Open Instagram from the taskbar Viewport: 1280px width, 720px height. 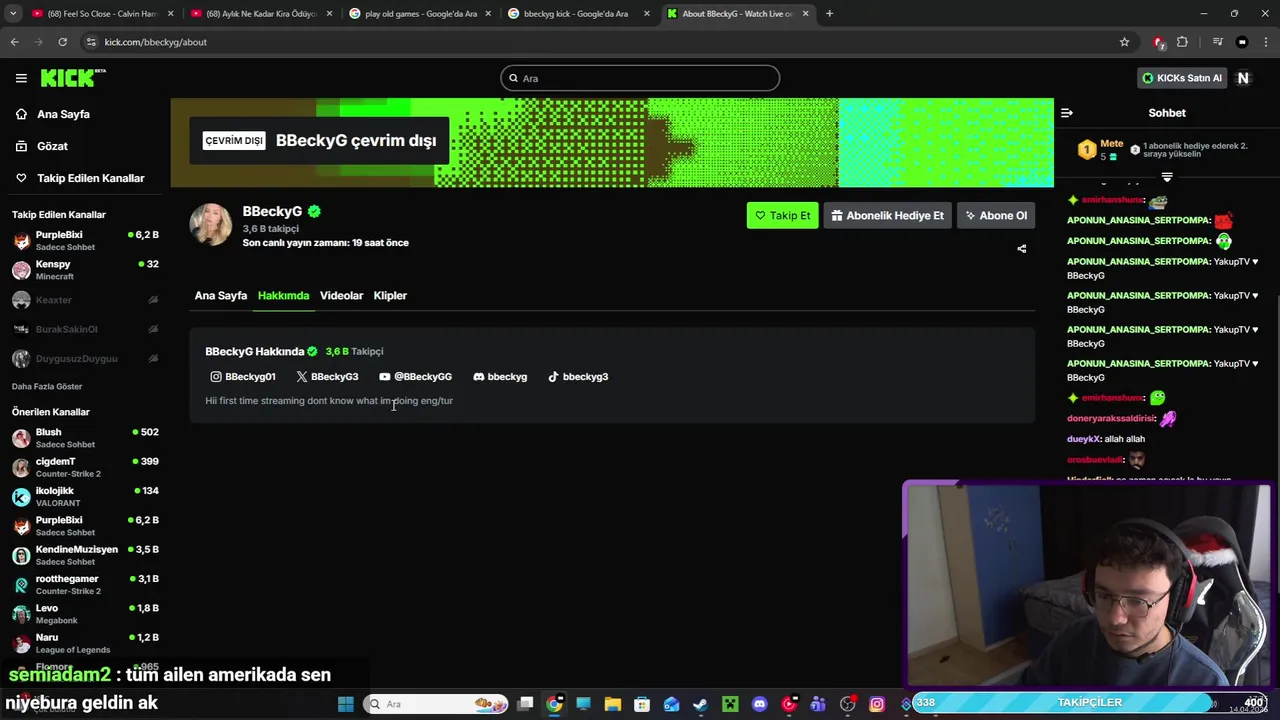click(x=877, y=704)
